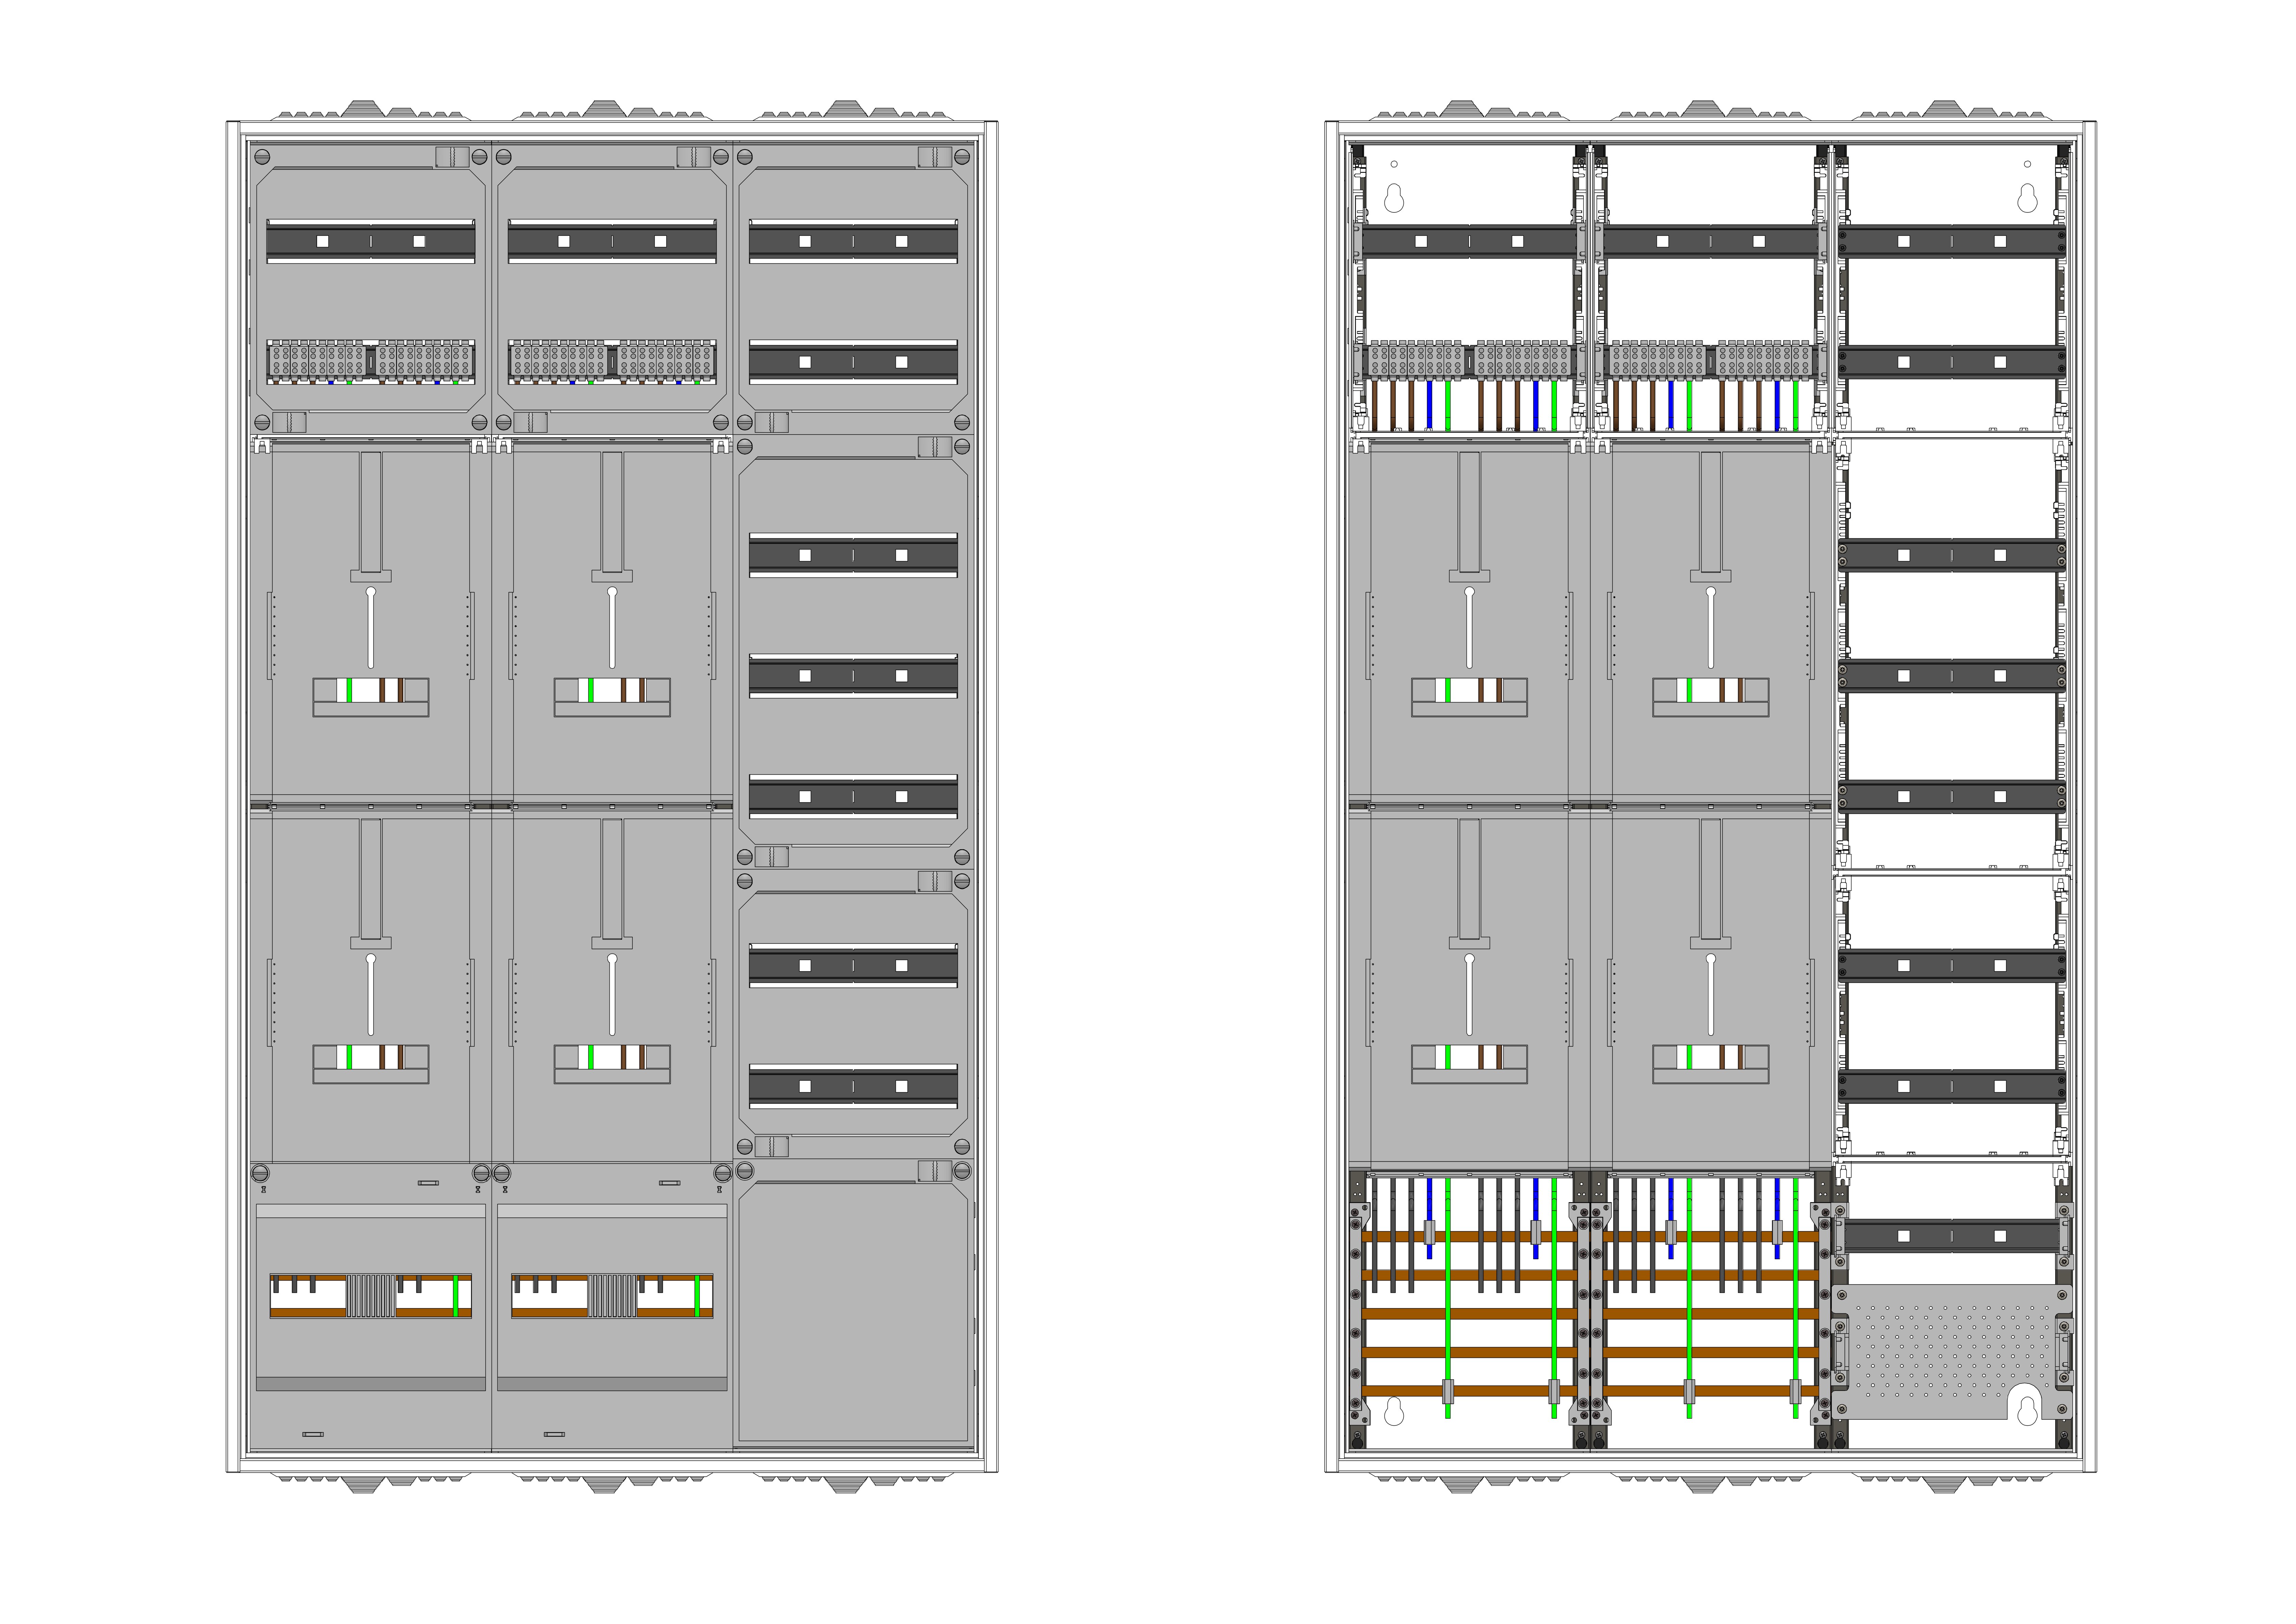Screen dimensions: 2296x1624
Task: Select the lowest DIN rail in right cabinet's right column
Action: tap(1952, 1236)
